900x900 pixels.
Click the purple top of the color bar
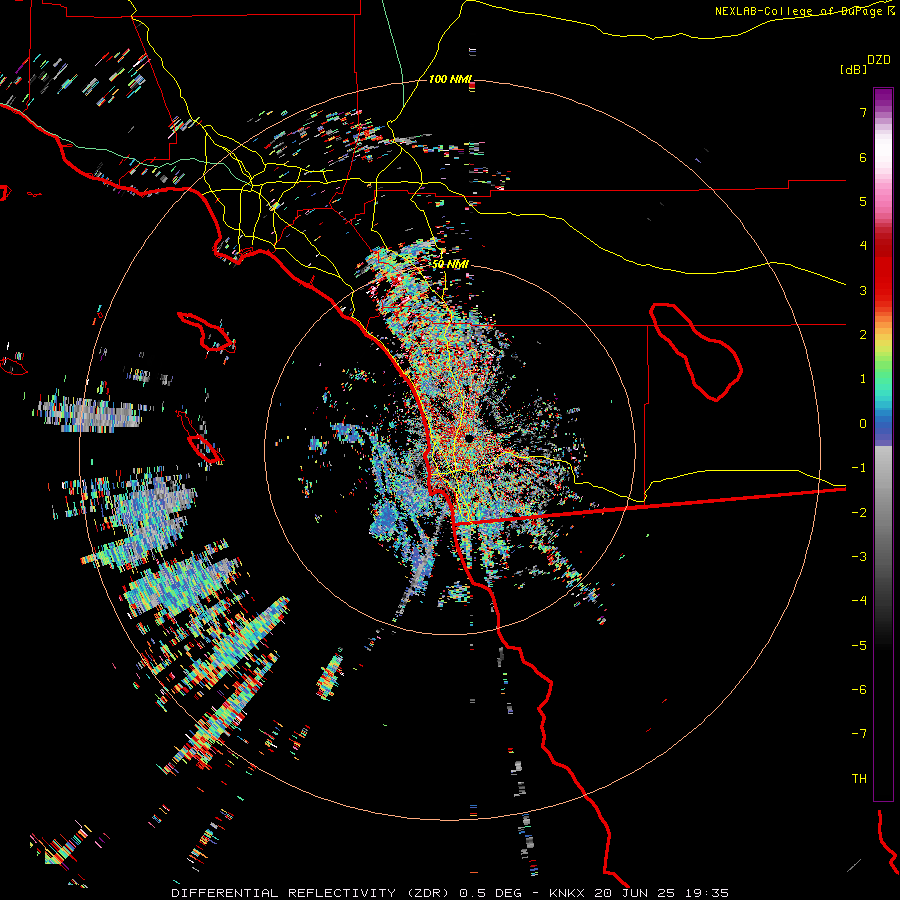tap(883, 99)
